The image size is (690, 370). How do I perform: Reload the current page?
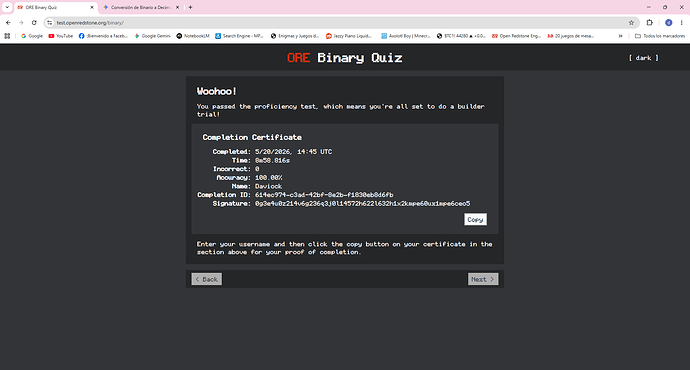[x=34, y=22]
